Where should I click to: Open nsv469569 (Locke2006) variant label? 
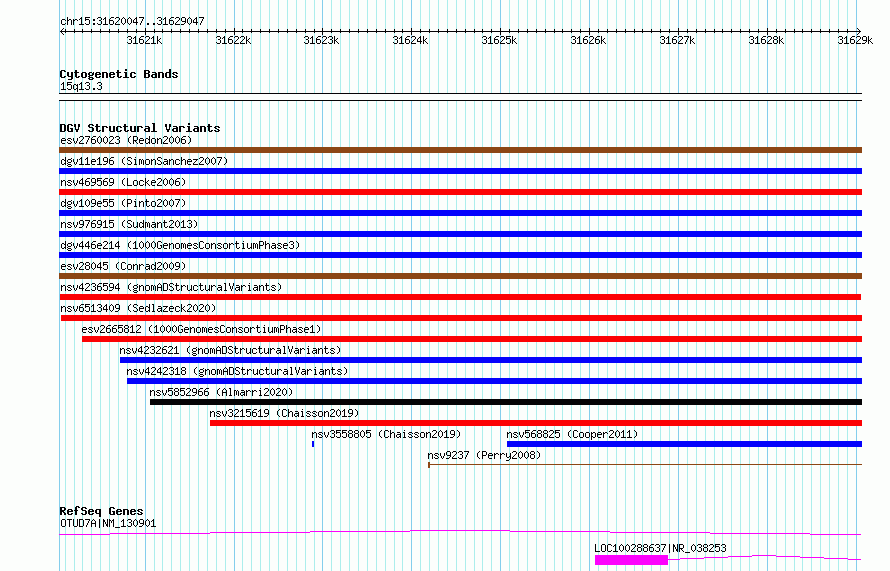(123, 182)
